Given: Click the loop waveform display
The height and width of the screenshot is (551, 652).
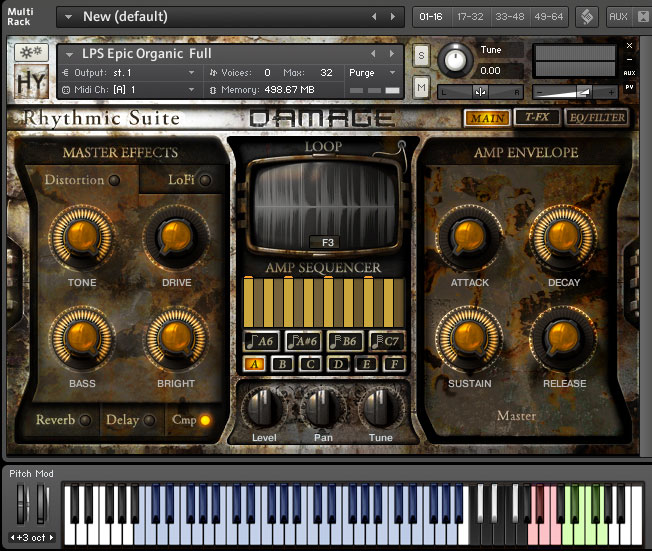Looking at the screenshot, I should pyautogui.click(x=325, y=205).
